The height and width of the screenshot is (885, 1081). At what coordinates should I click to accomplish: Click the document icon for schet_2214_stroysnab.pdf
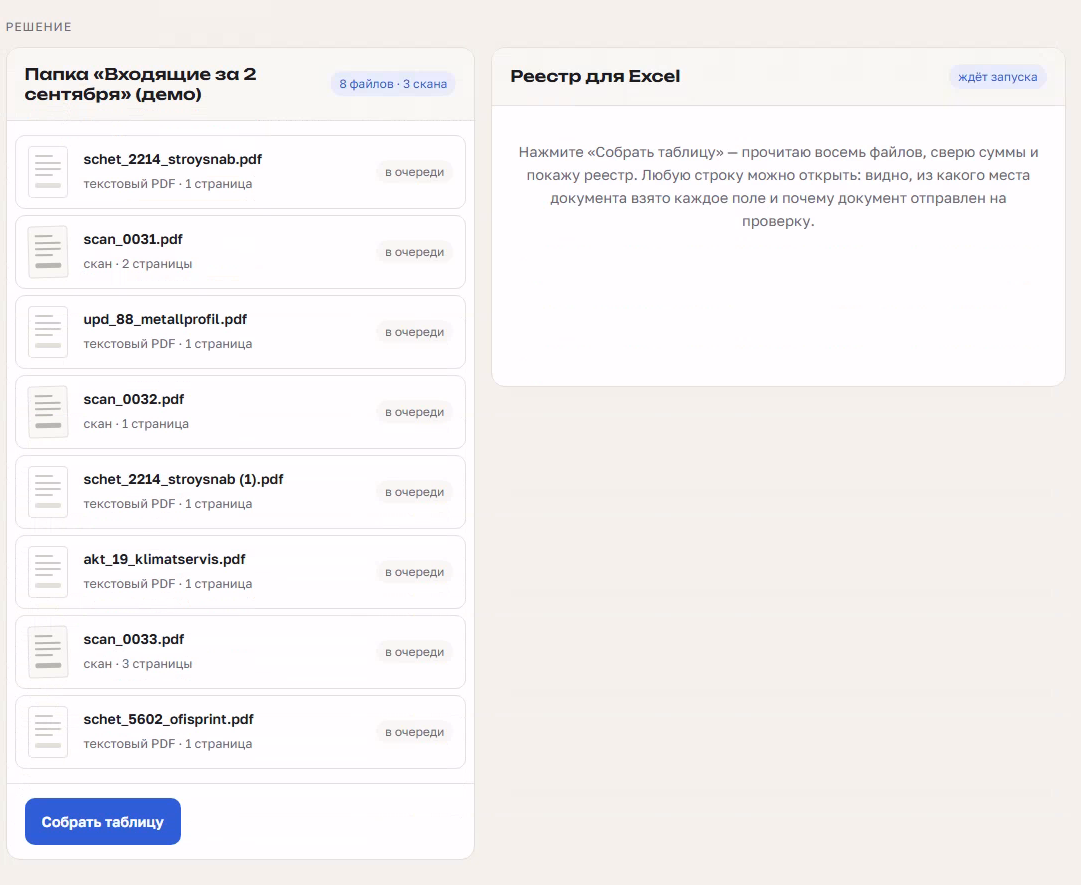(x=48, y=172)
